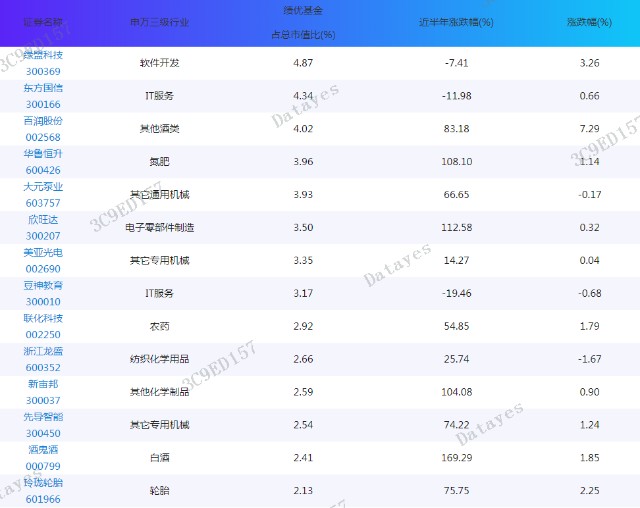Click the 申万三级行业 column header
640x508 pixels.
(x=159, y=22)
